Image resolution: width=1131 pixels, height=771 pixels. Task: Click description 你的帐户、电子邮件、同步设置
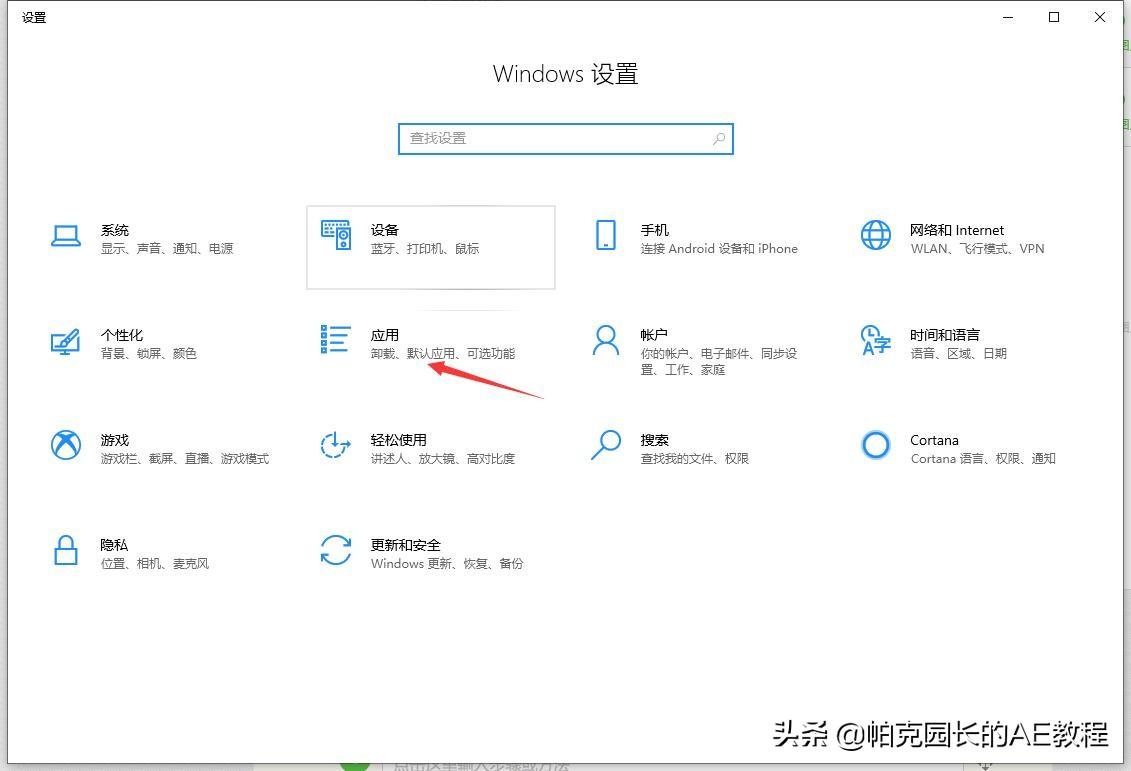coord(718,361)
